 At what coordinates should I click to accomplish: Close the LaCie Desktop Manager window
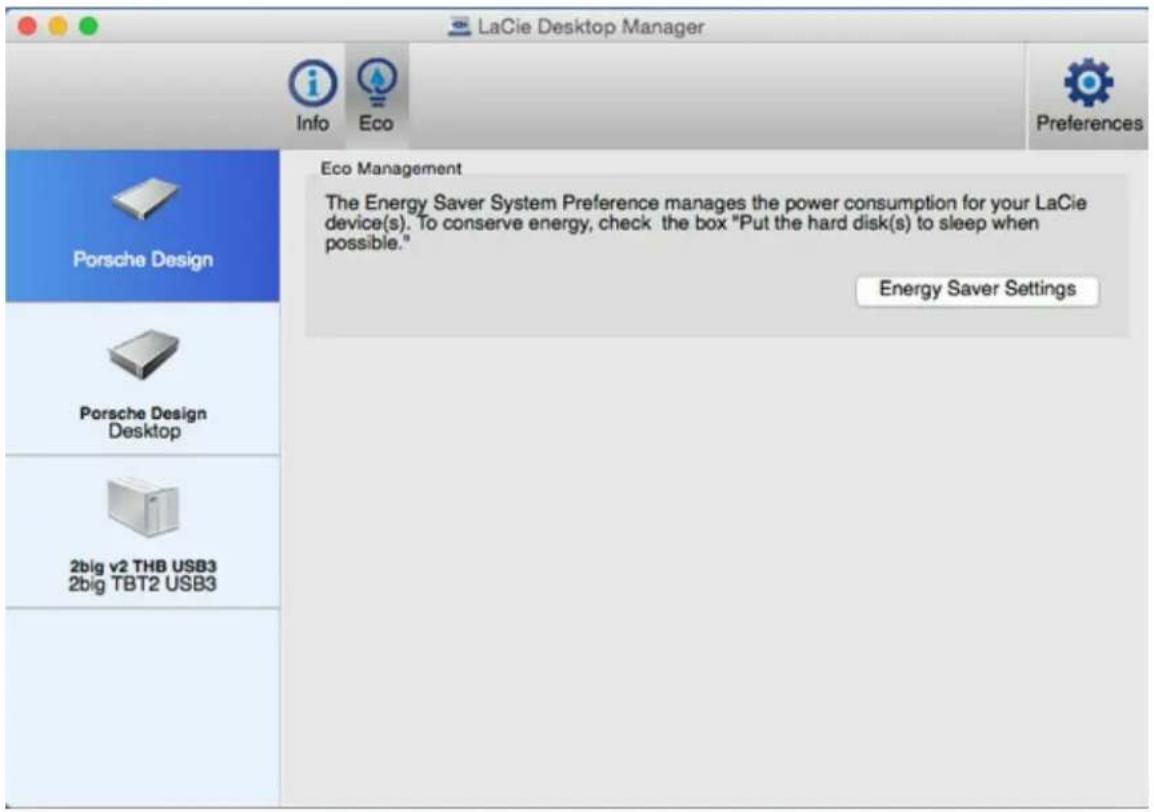[x=27, y=27]
